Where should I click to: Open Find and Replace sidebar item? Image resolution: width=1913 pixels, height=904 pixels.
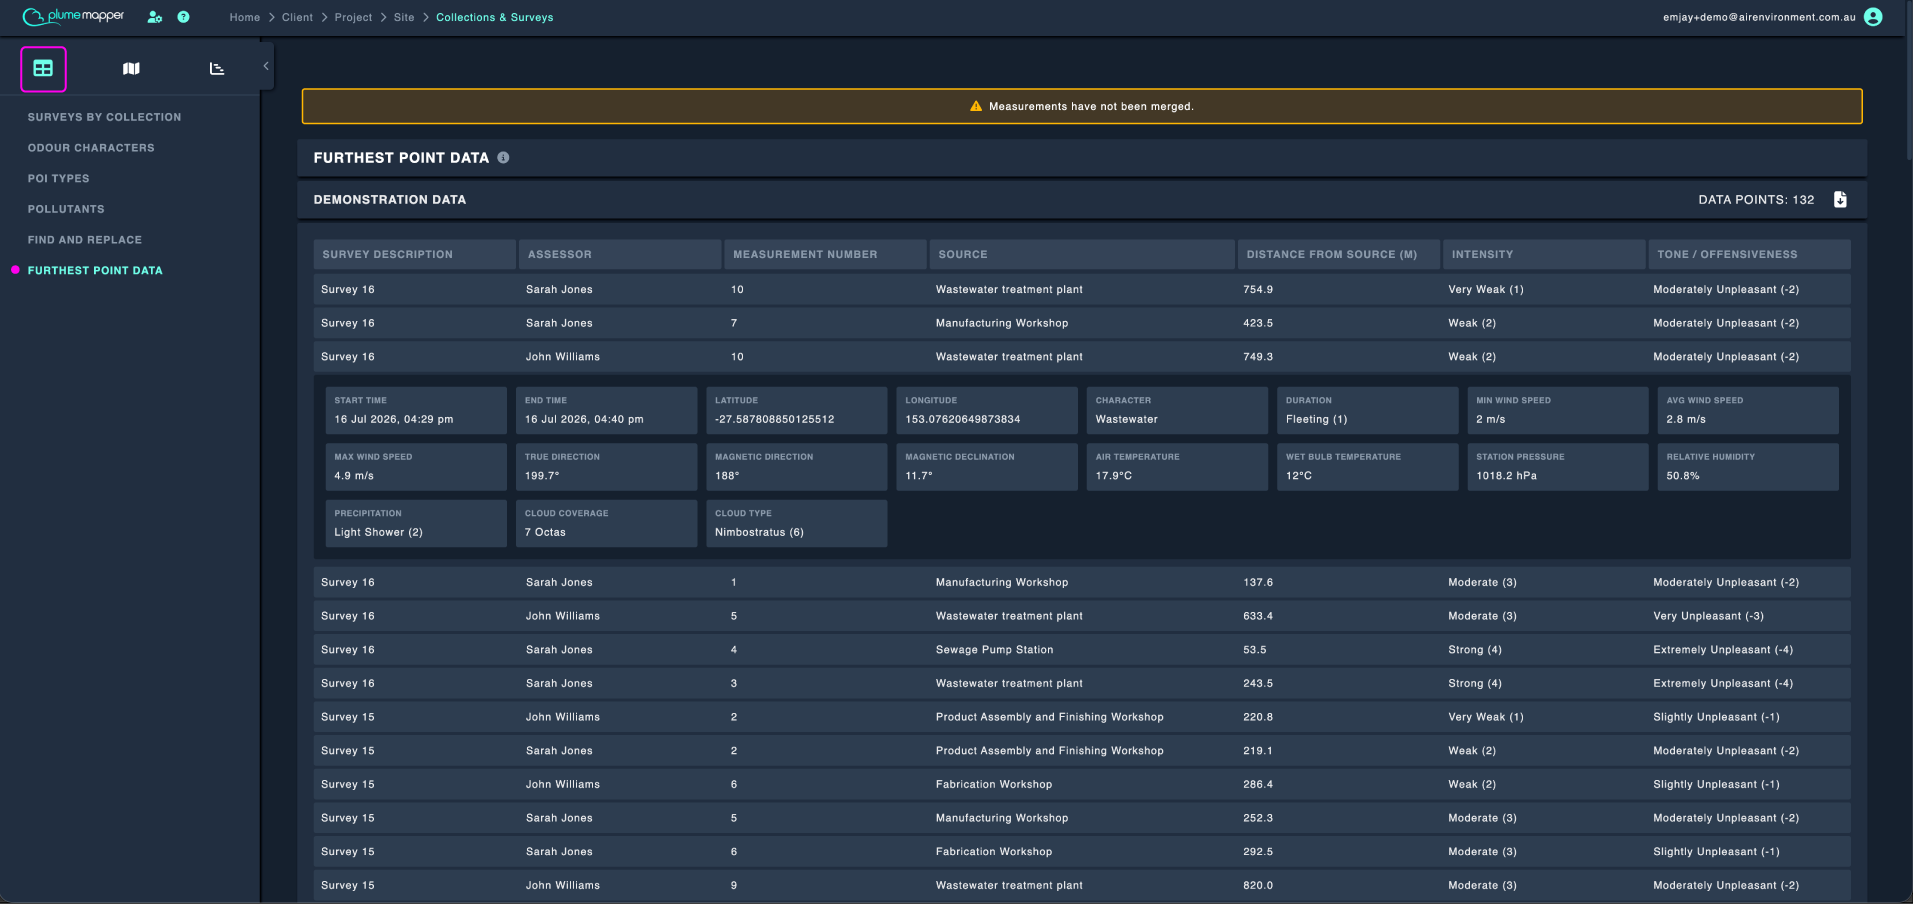pos(85,240)
